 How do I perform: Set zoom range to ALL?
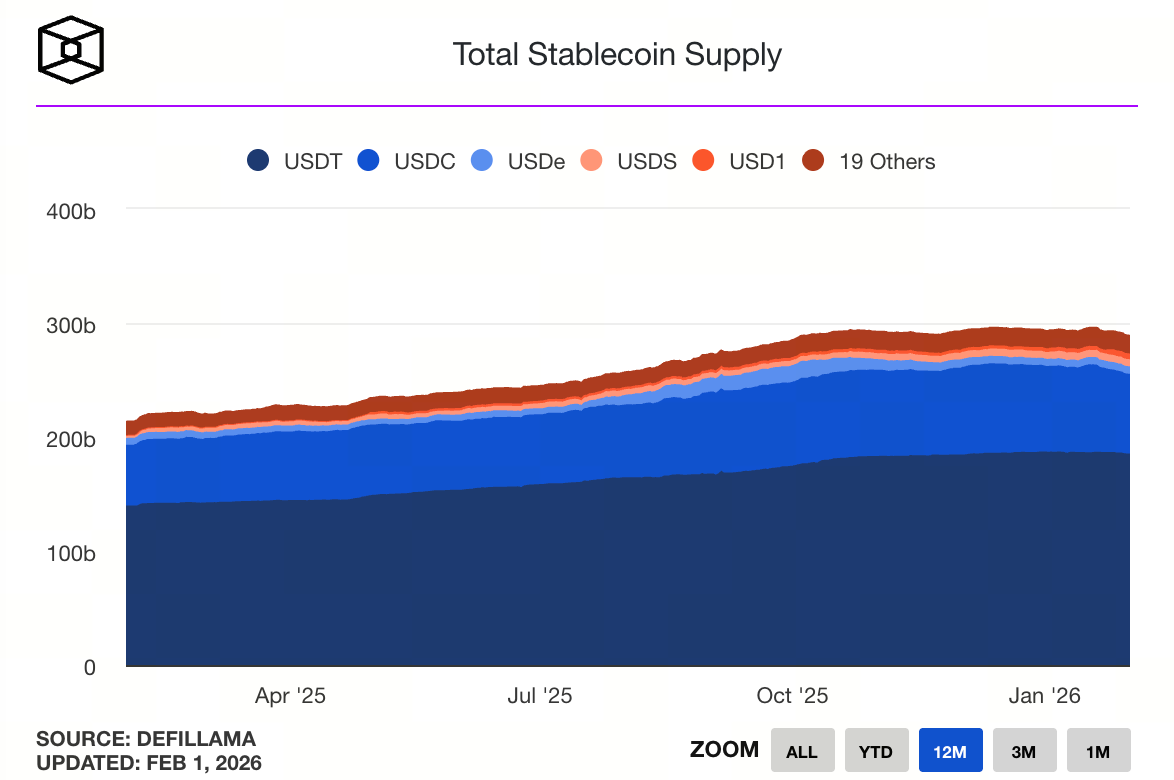[802, 751]
